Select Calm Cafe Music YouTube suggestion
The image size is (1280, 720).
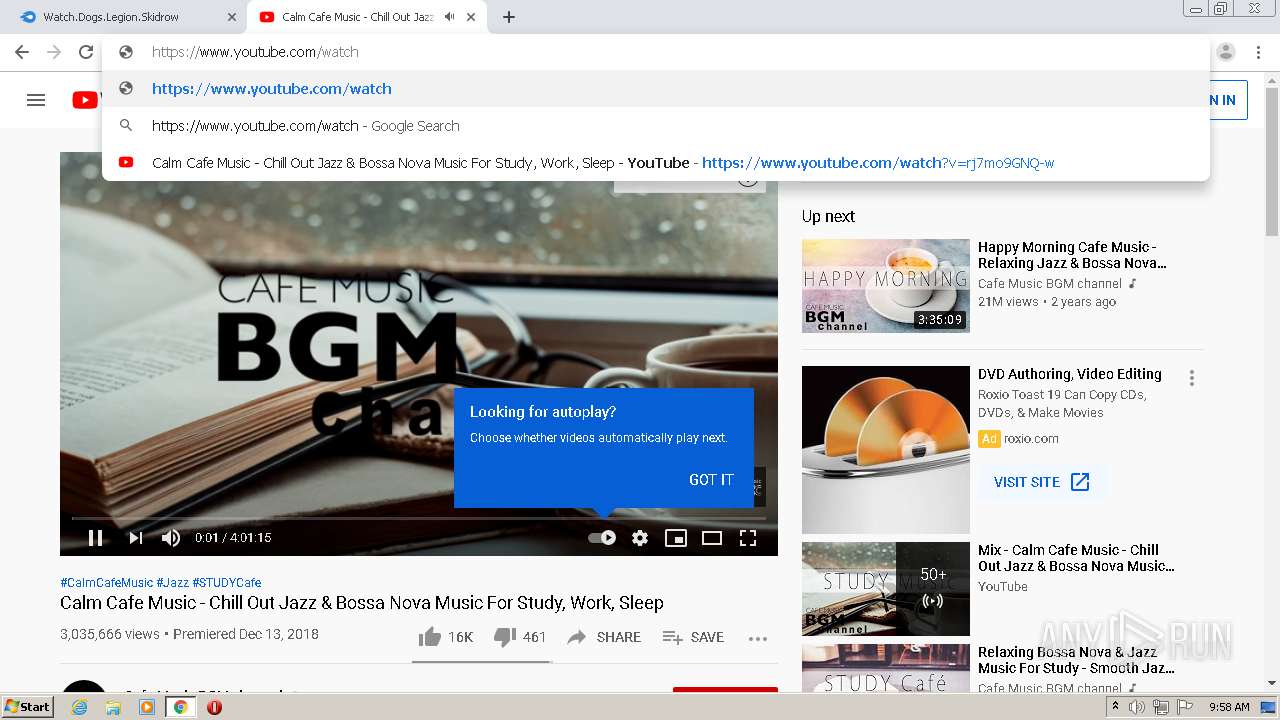[656, 163]
